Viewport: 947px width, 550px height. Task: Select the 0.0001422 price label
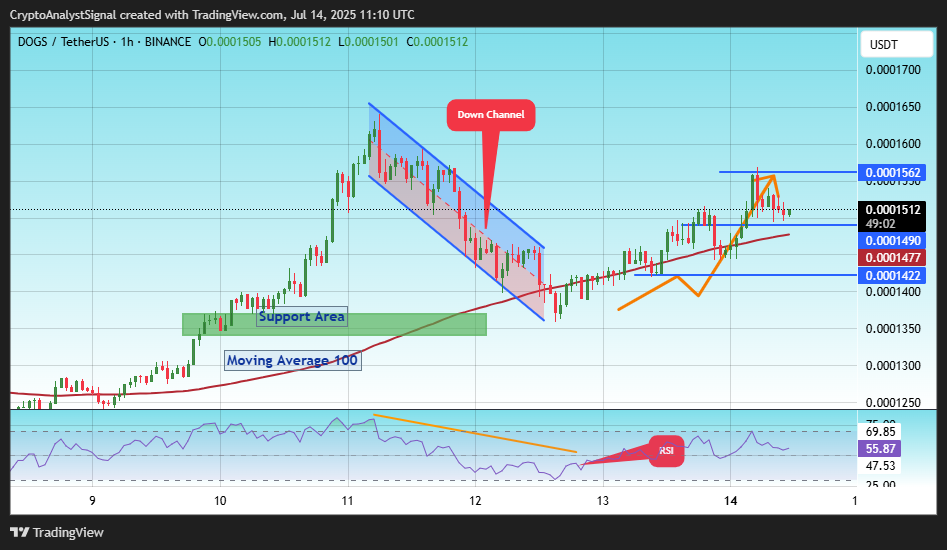coord(893,276)
